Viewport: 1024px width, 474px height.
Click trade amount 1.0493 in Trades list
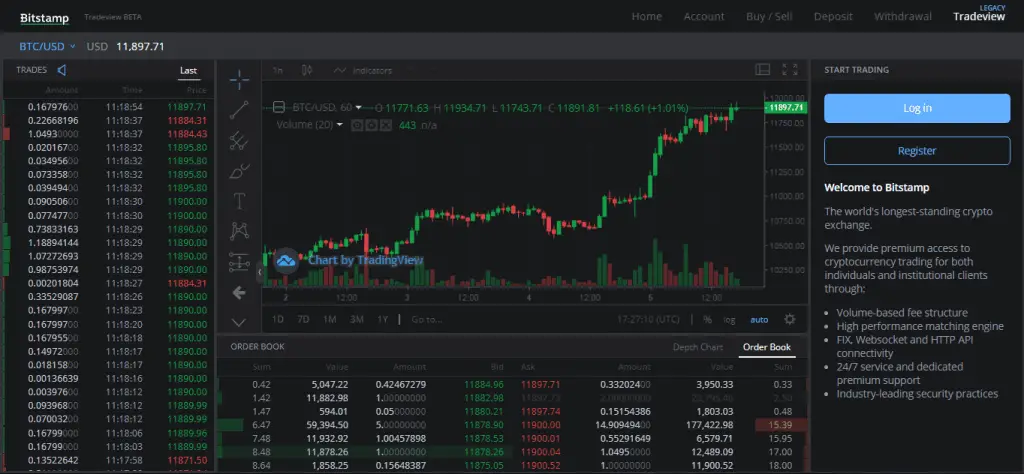click(x=53, y=134)
